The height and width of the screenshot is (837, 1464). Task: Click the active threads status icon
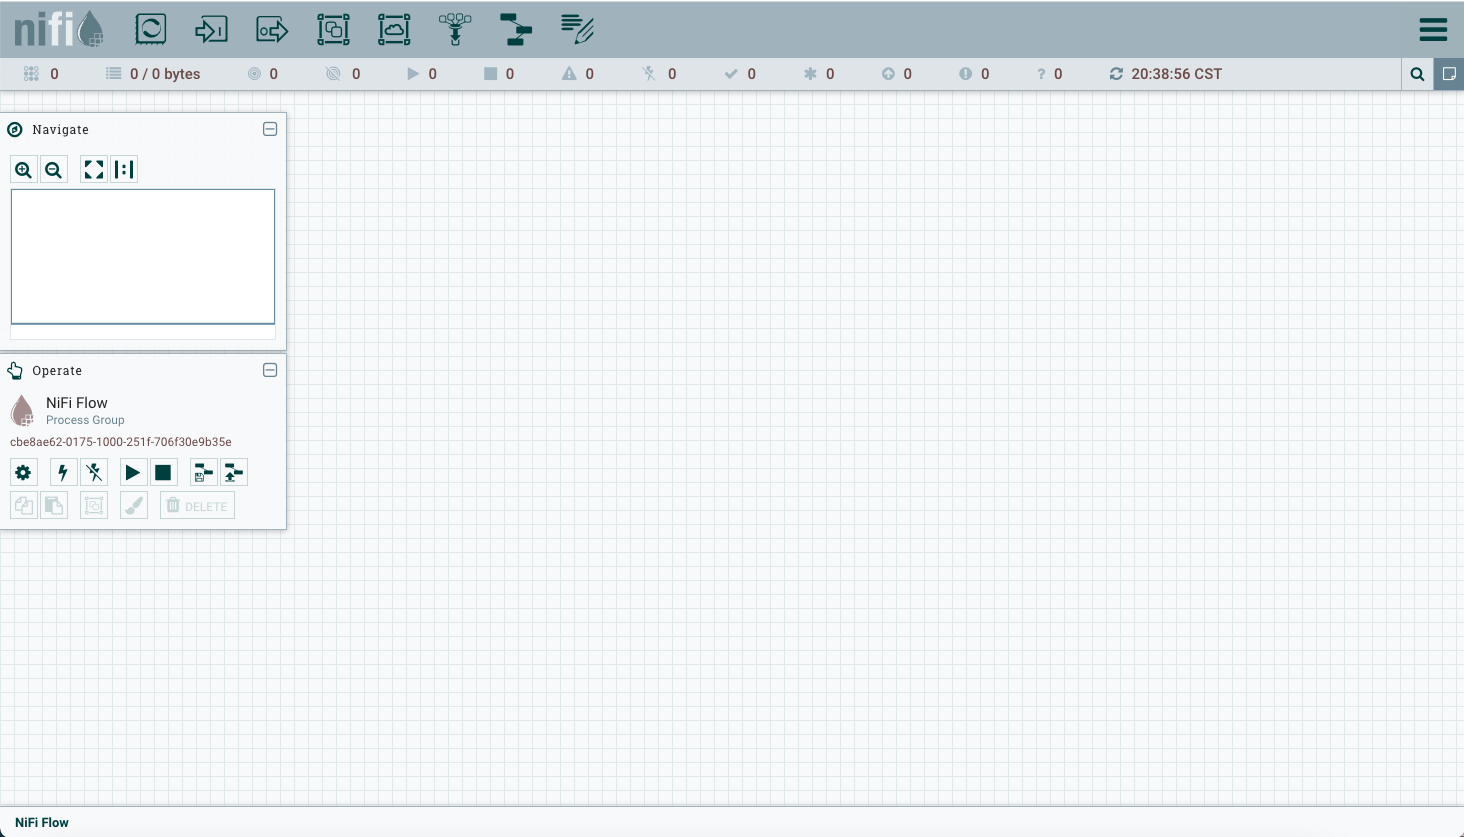pos(31,74)
